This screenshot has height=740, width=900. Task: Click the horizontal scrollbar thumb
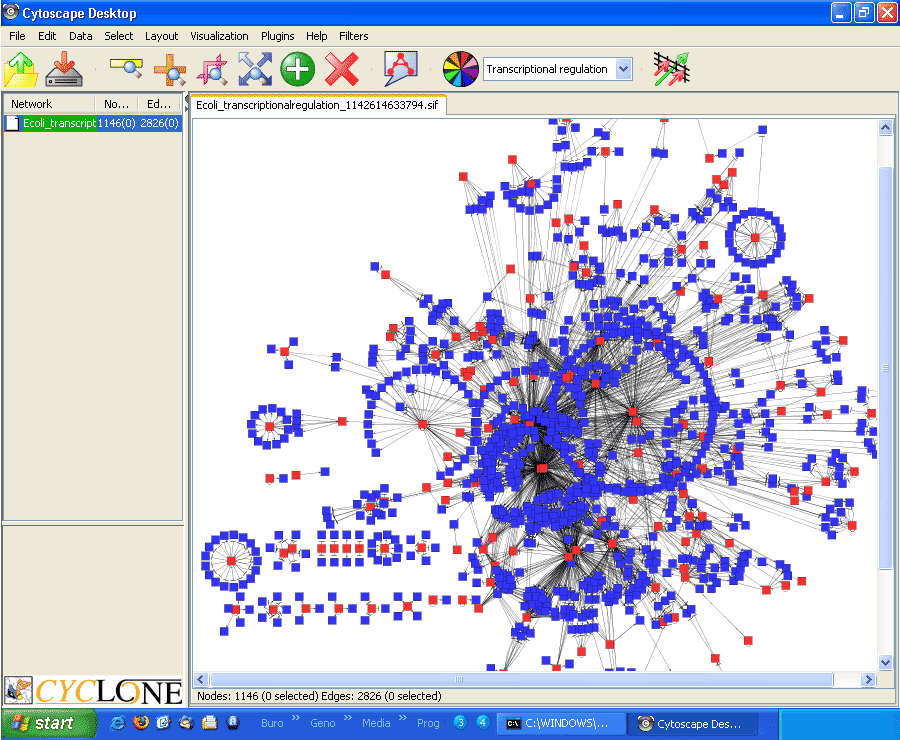pyautogui.click(x=521, y=680)
